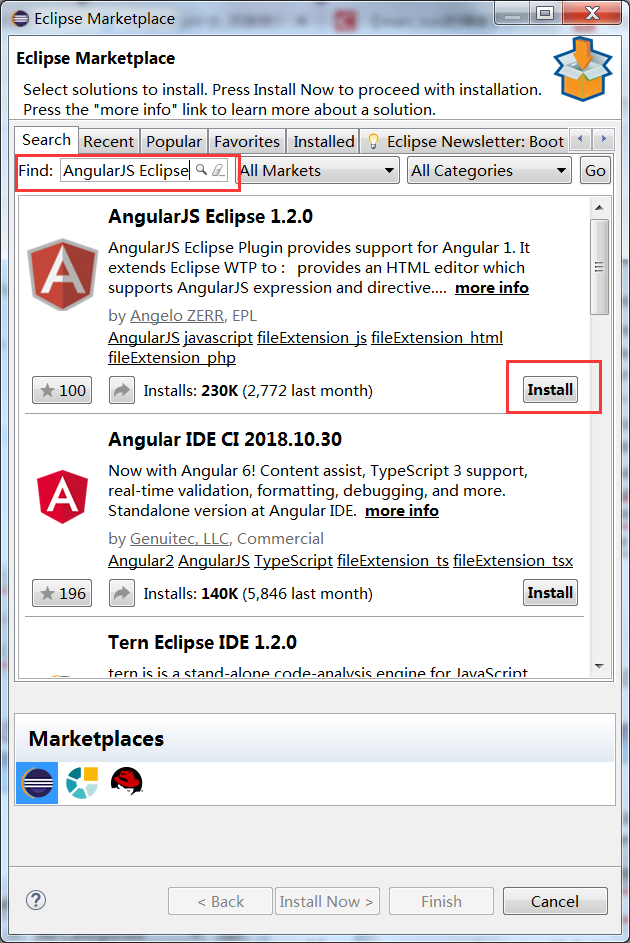Open the Angelo ZERR author link
Screen dimensions: 630x943
(x=177, y=316)
